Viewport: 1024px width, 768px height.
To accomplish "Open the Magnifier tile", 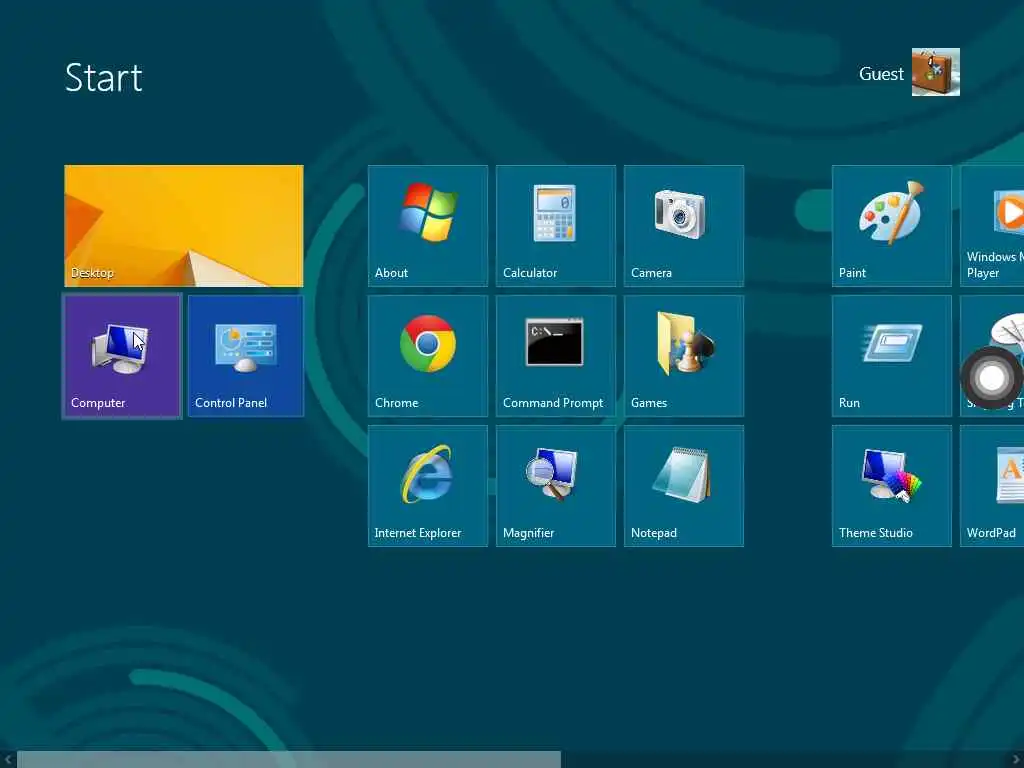I will 556,486.
